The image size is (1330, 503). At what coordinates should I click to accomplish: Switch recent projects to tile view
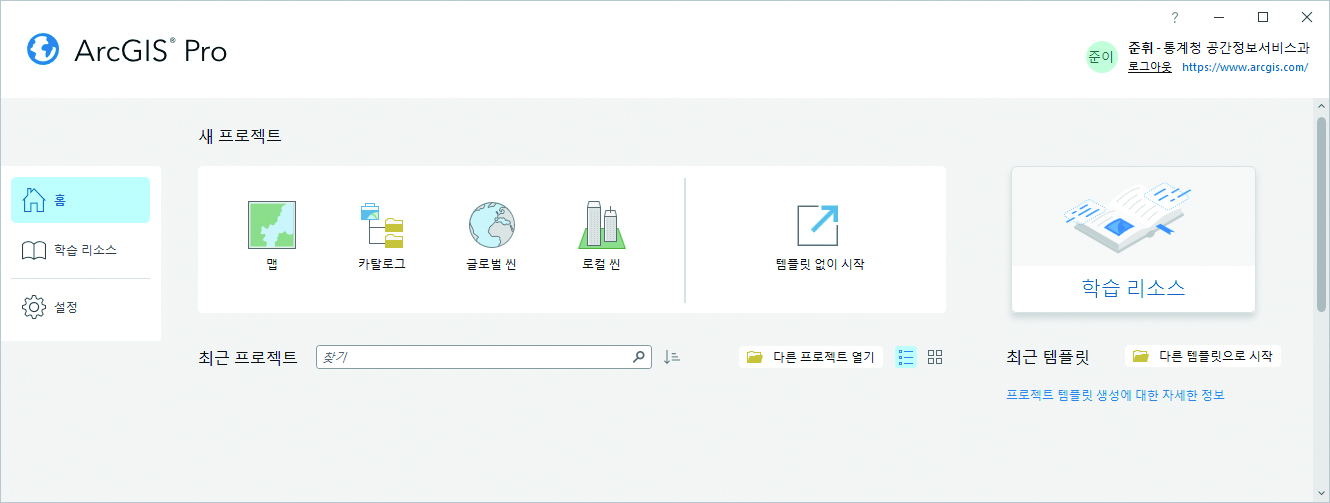935,357
